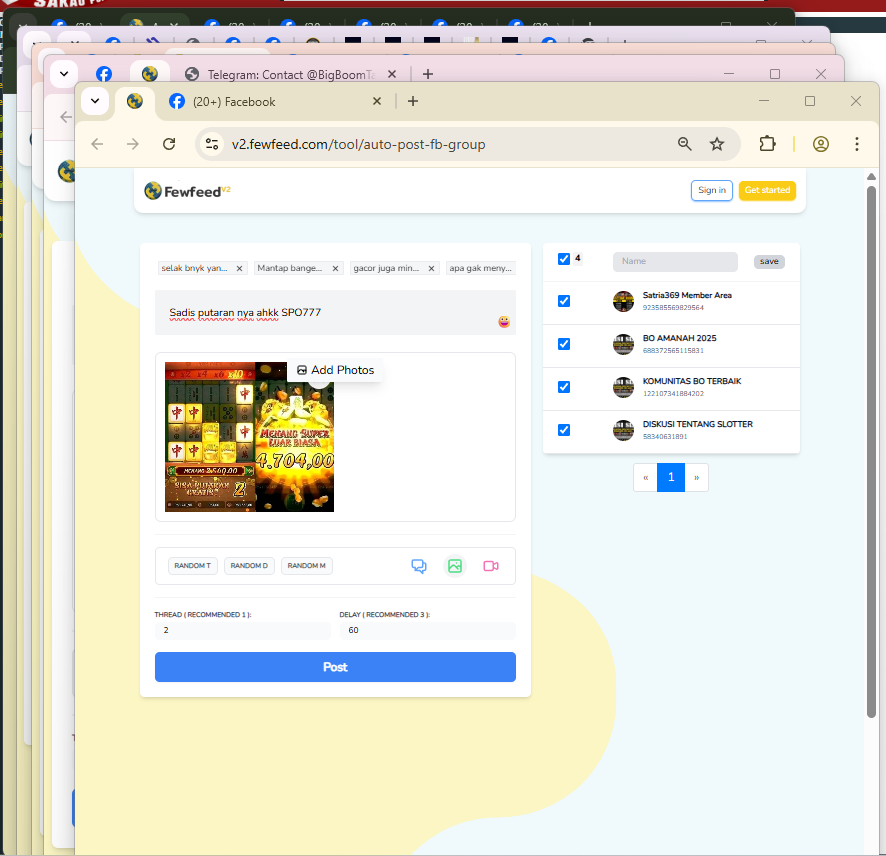This screenshot has width=886, height=856.
Task: Click the RANDOM T button
Action: (192, 566)
